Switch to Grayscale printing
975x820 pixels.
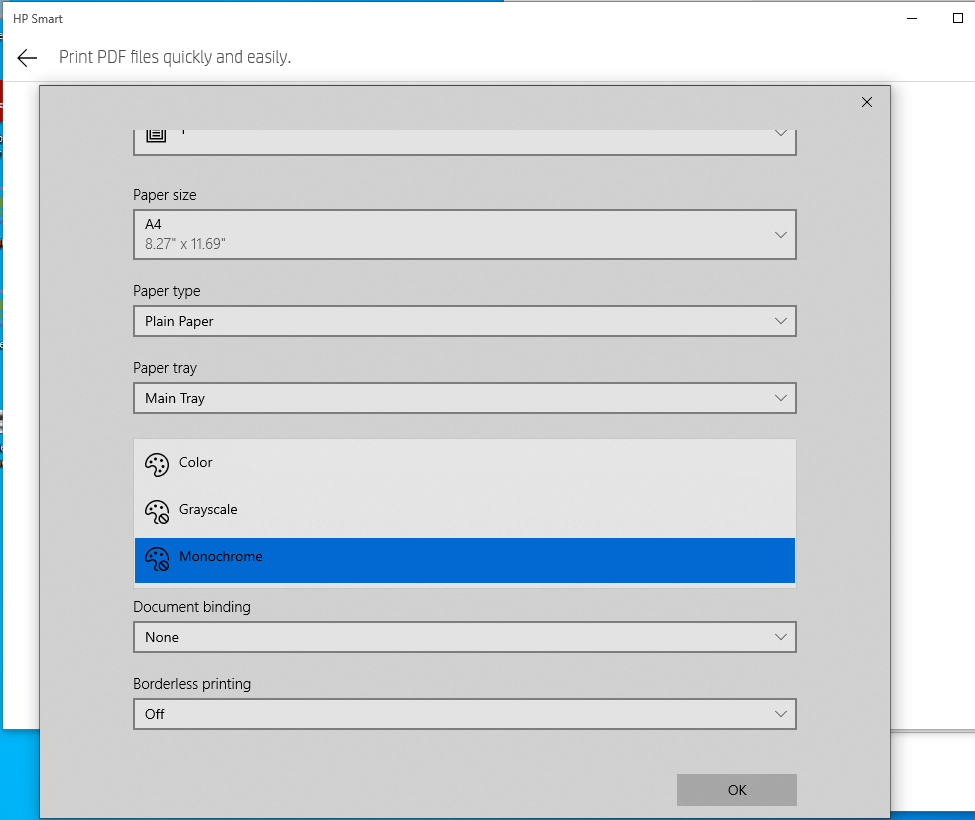tap(400, 510)
